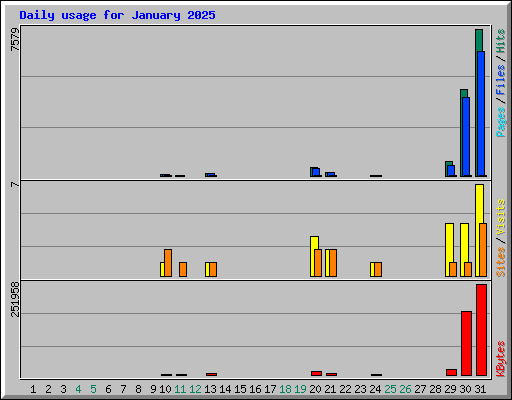Click the orange sites bar for day 24
This screenshot has height=400, width=512.
pyautogui.click(x=378, y=269)
